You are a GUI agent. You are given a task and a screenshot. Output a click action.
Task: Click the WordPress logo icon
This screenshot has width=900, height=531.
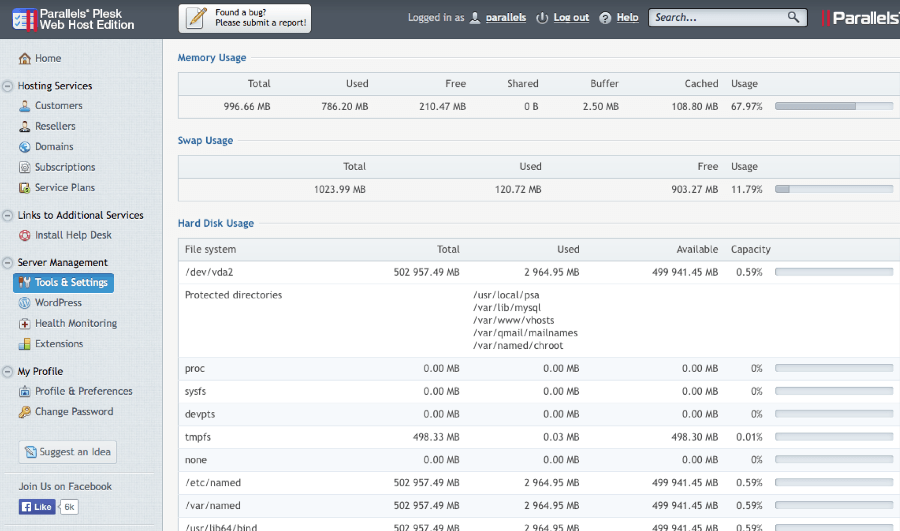25,303
